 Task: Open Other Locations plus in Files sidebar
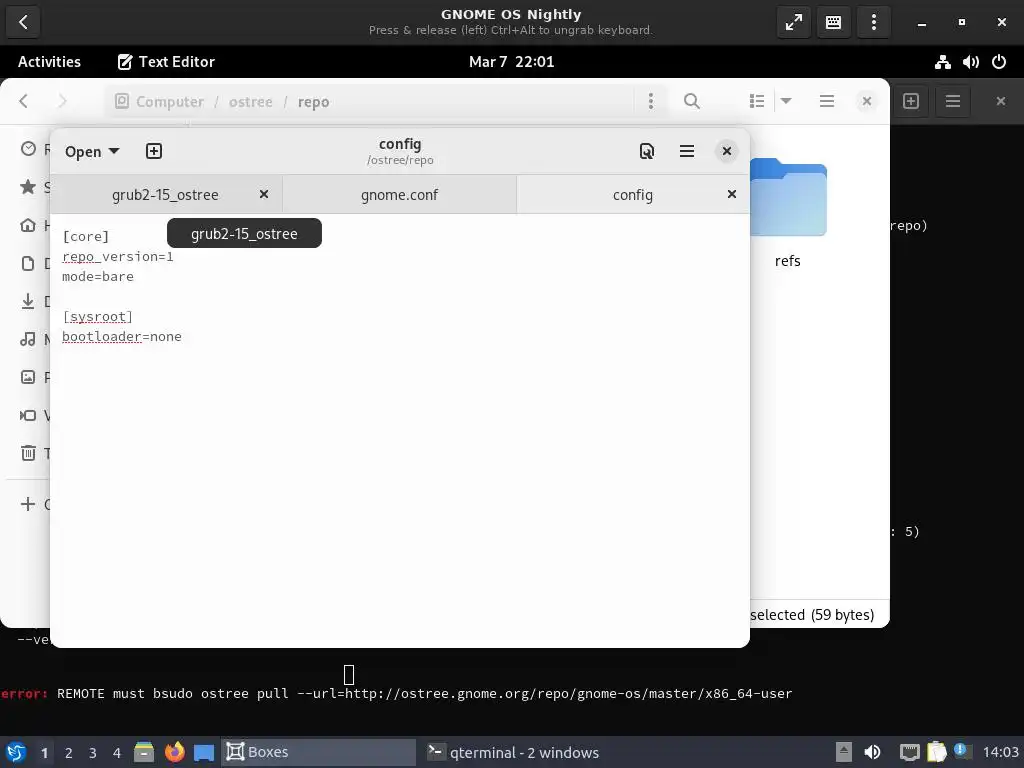click(x=28, y=504)
